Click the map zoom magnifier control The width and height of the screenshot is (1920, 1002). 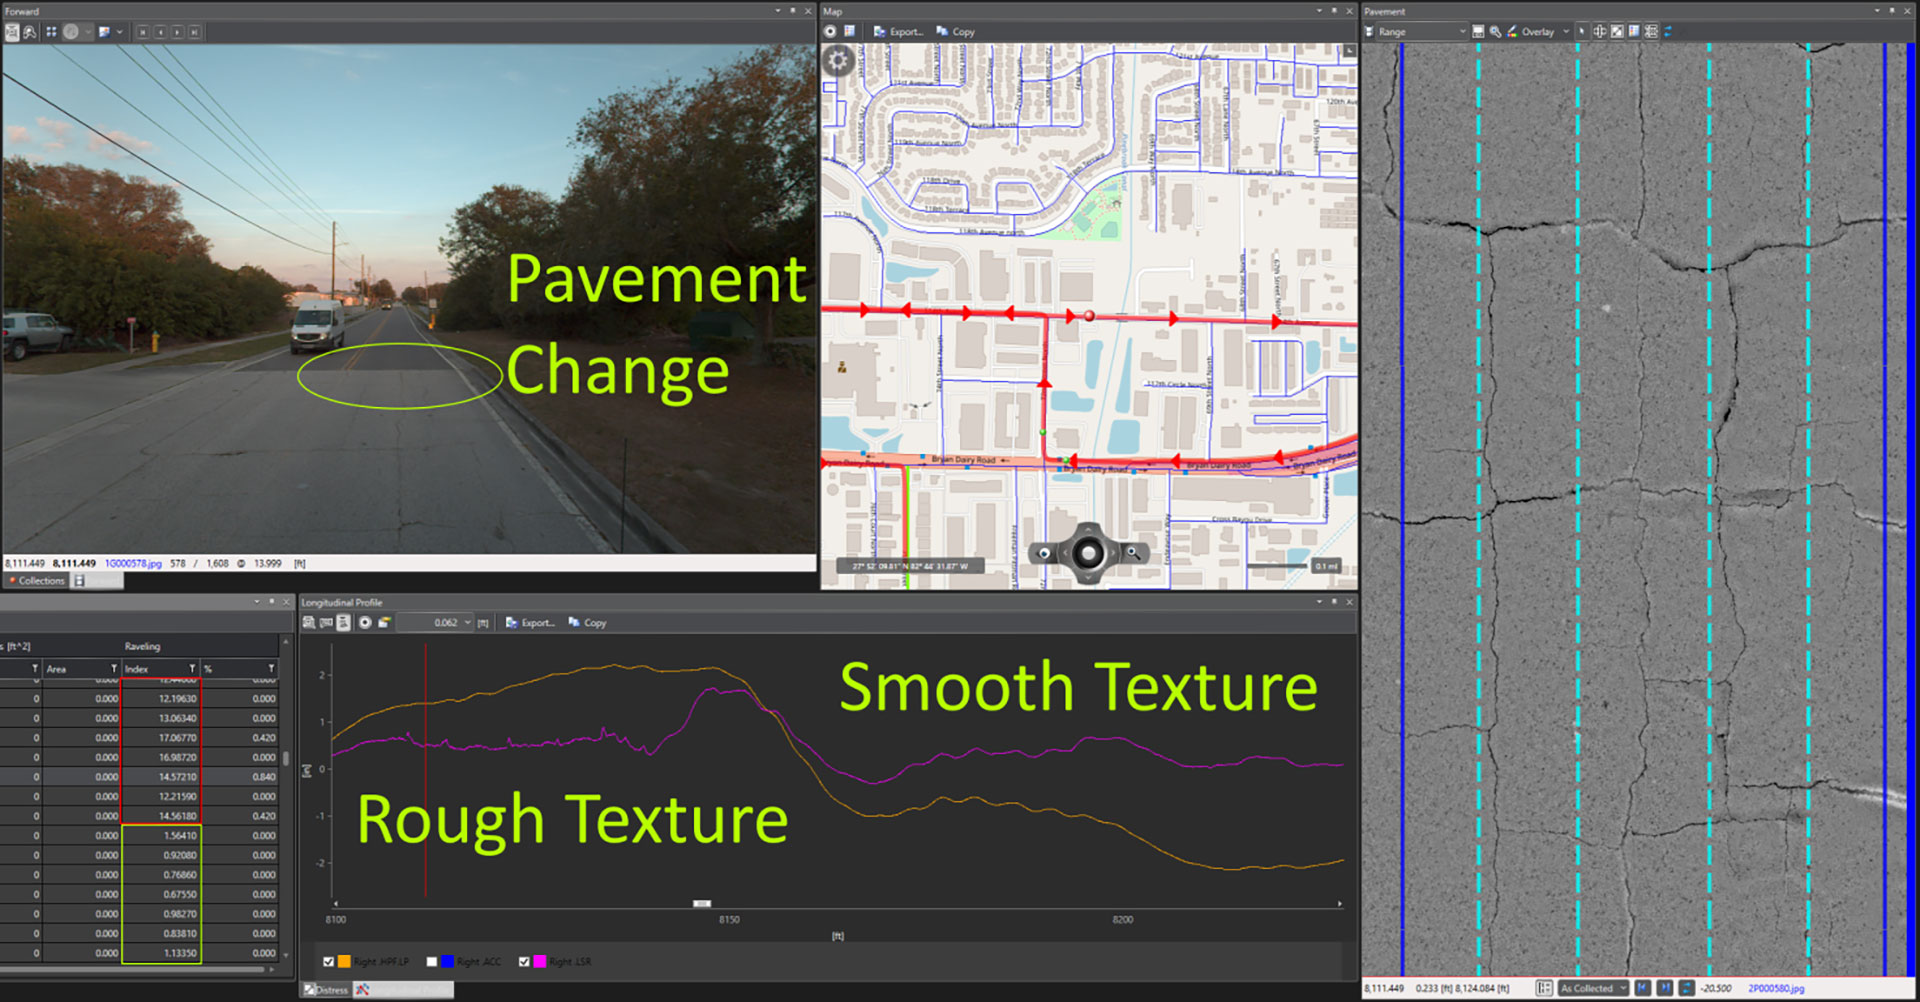point(1132,552)
